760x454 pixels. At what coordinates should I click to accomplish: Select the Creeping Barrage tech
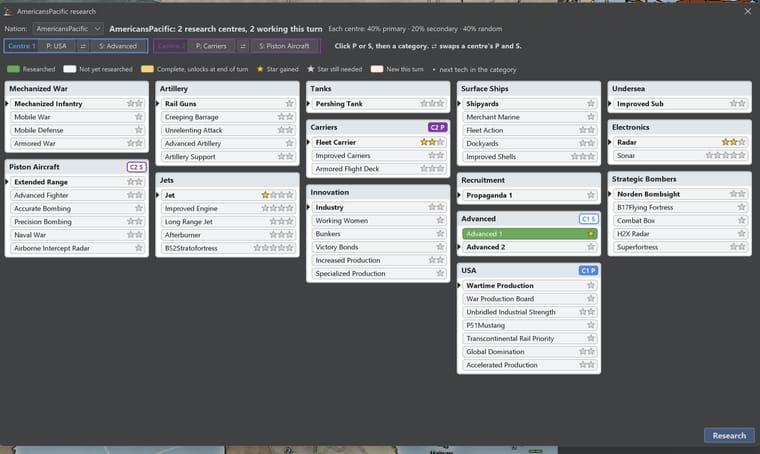pyautogui.click(x=227, y=117)
